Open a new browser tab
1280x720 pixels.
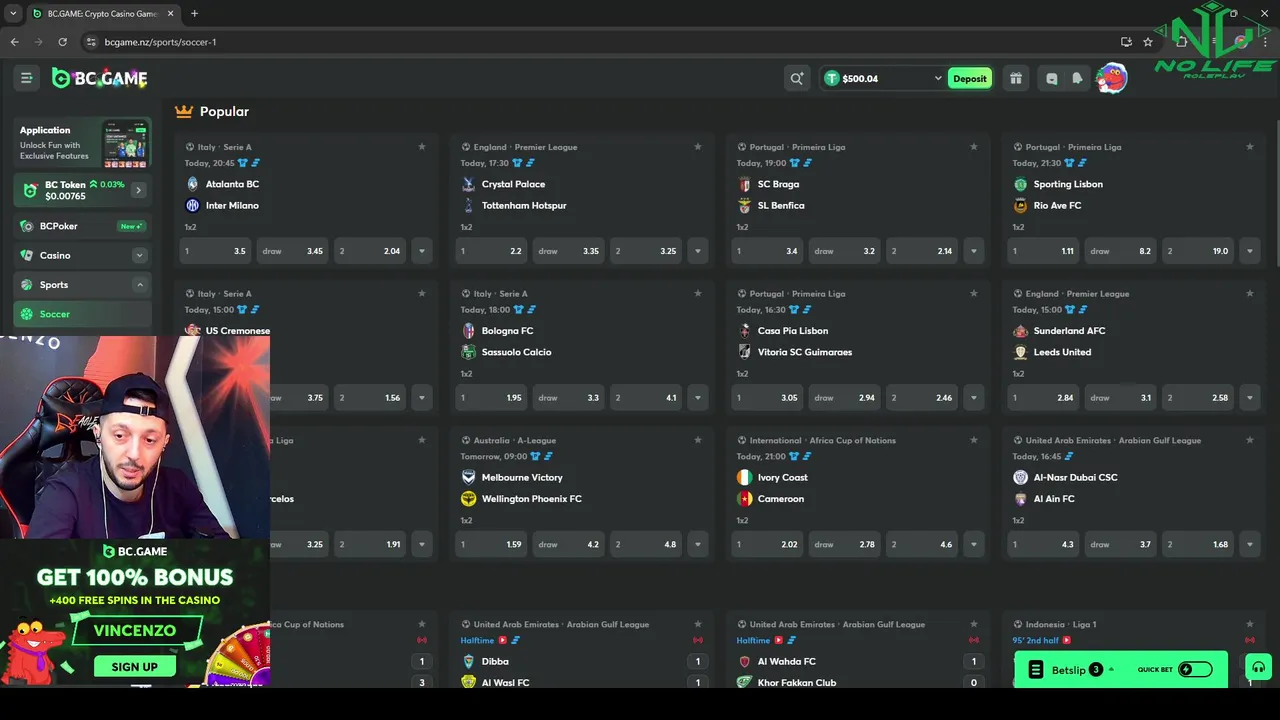click(x=194, y=13)
